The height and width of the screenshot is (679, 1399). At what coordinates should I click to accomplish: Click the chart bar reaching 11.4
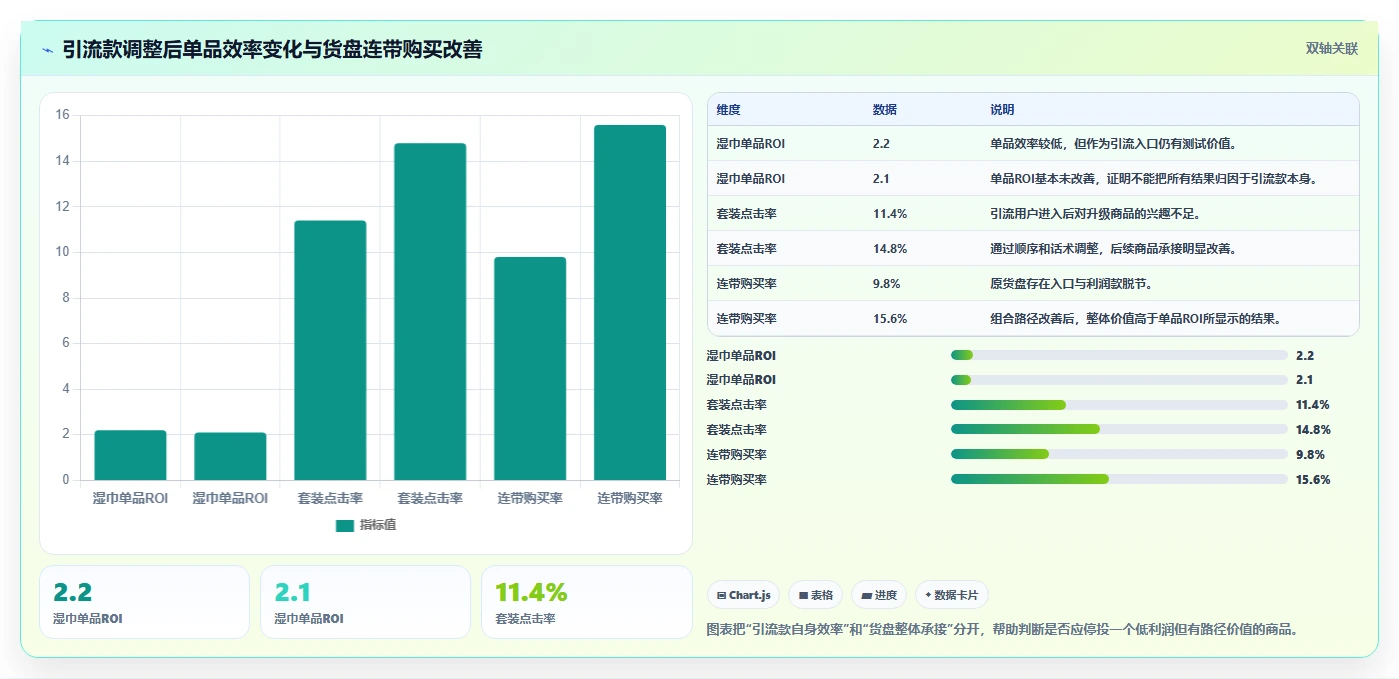(x=330, y=351)
